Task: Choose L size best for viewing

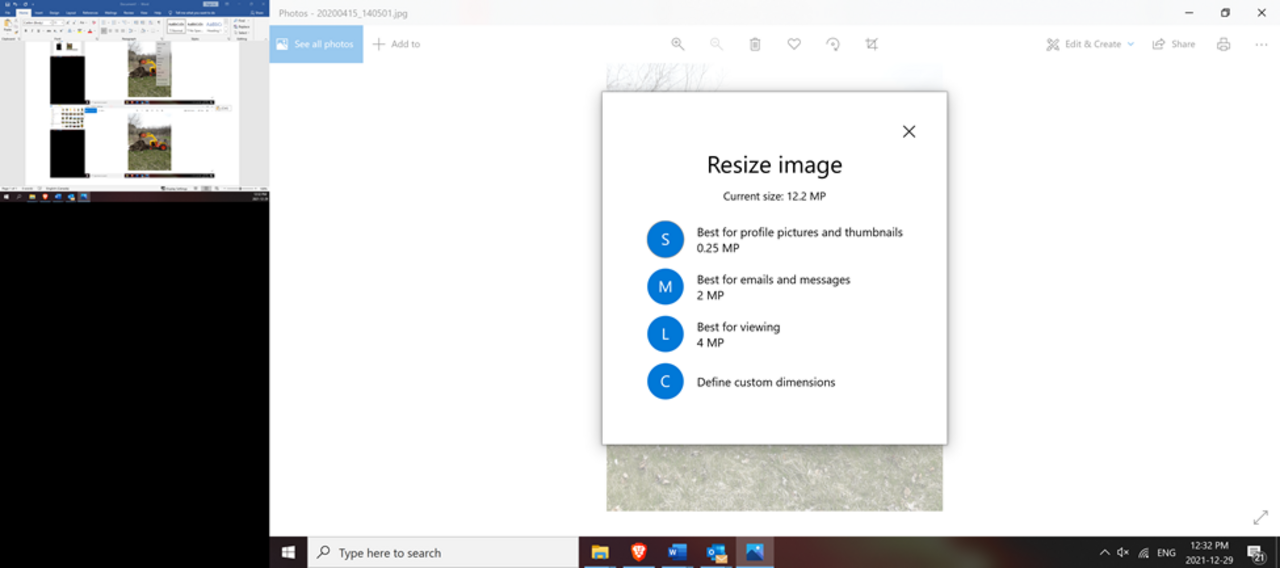Action: 665,334
